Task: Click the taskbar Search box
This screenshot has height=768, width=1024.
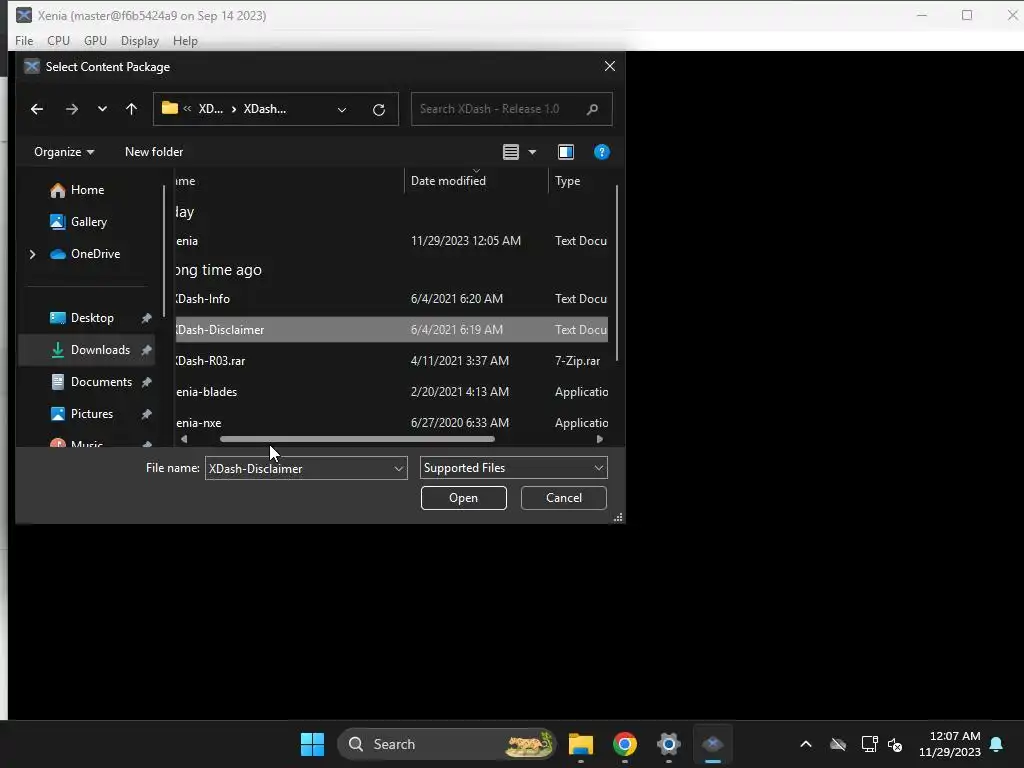Action: (446, 744)
